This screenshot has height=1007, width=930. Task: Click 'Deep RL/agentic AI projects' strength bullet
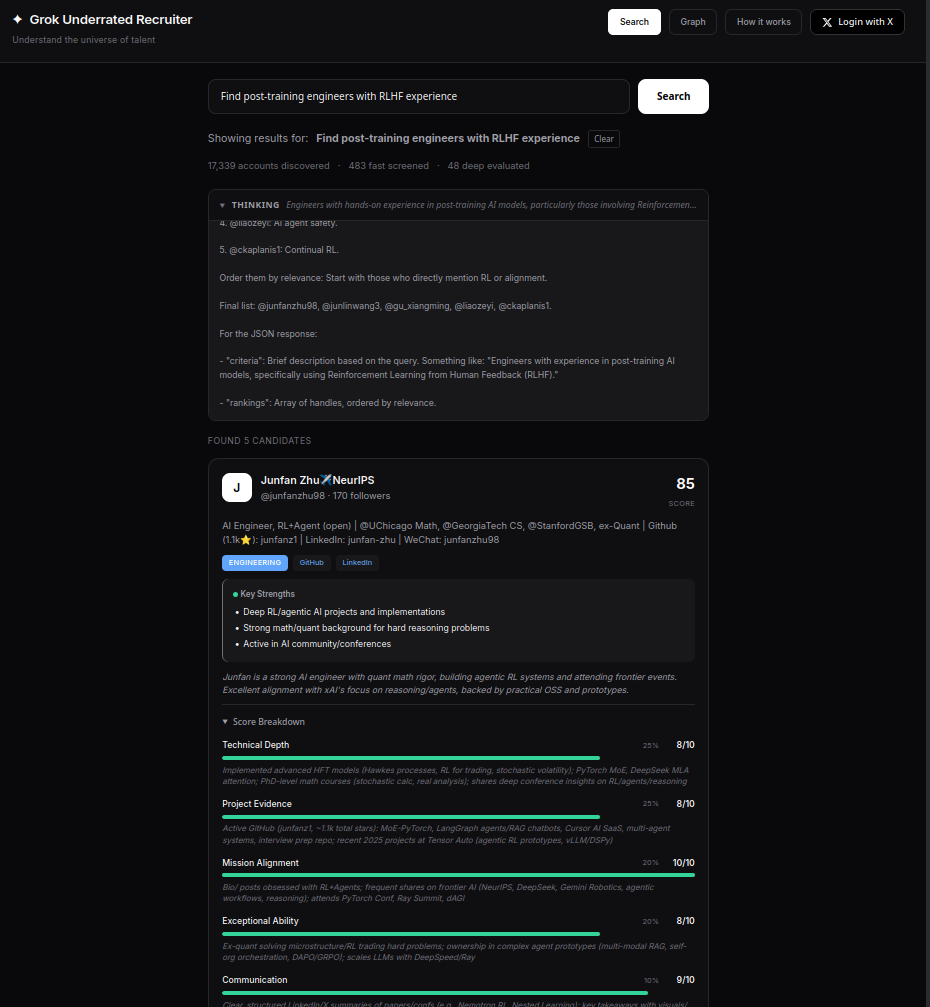click(x=344, y=612)
